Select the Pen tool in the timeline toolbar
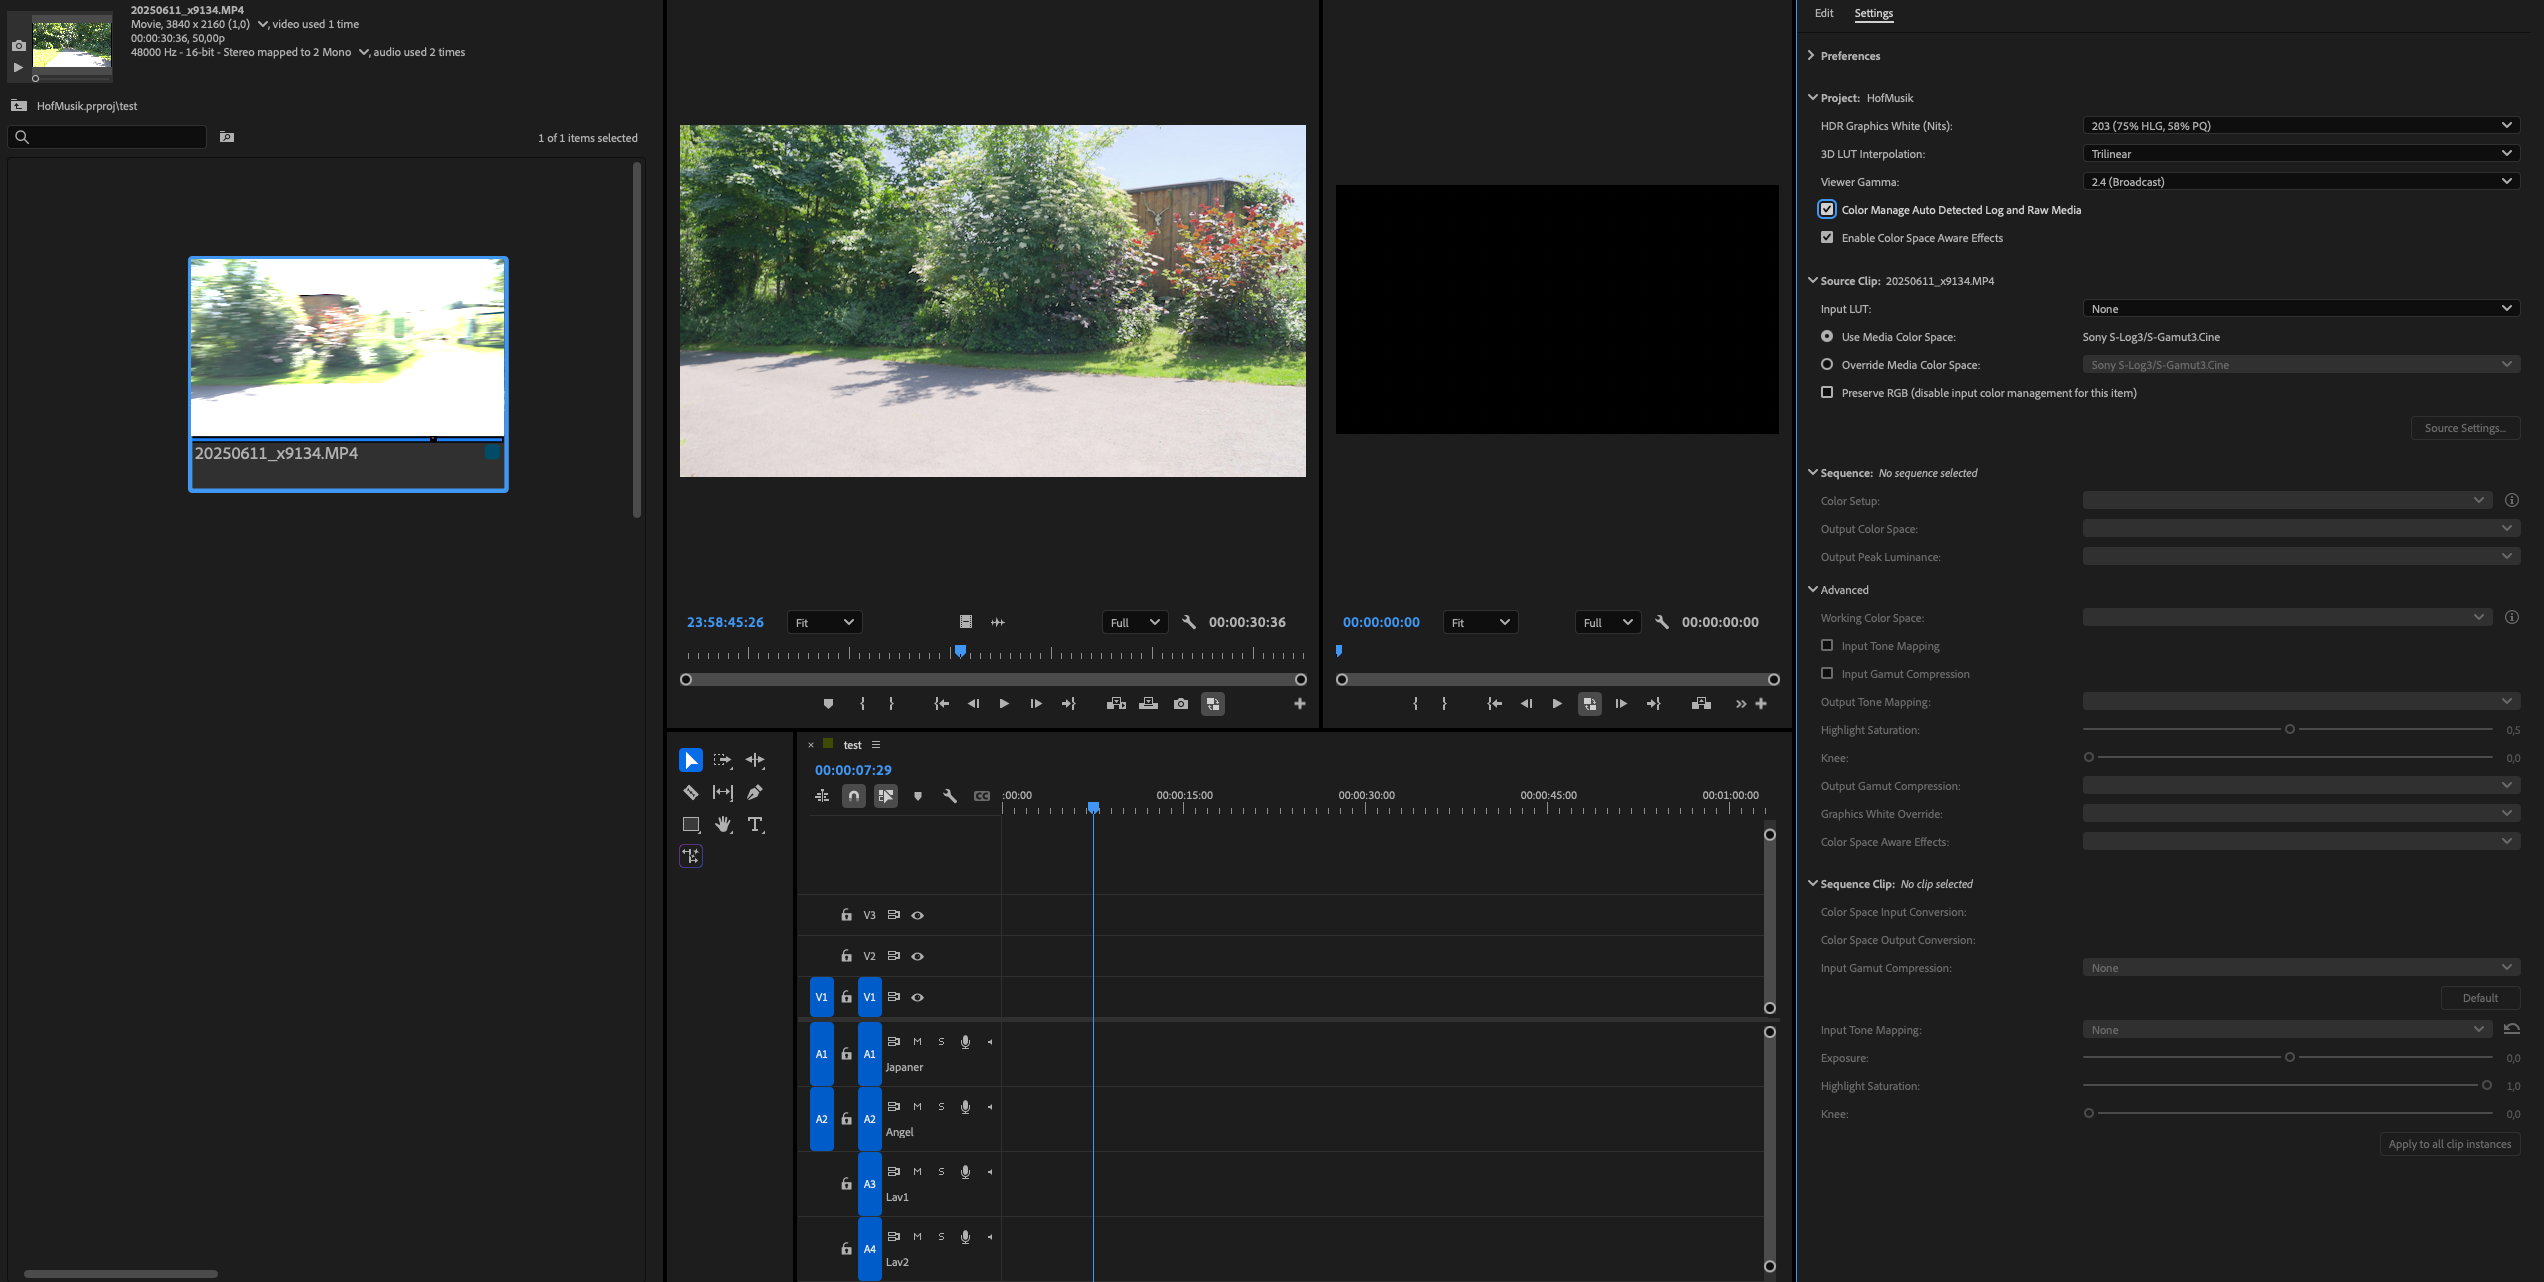2544x1282 pixels. click(x=756, y=792)
